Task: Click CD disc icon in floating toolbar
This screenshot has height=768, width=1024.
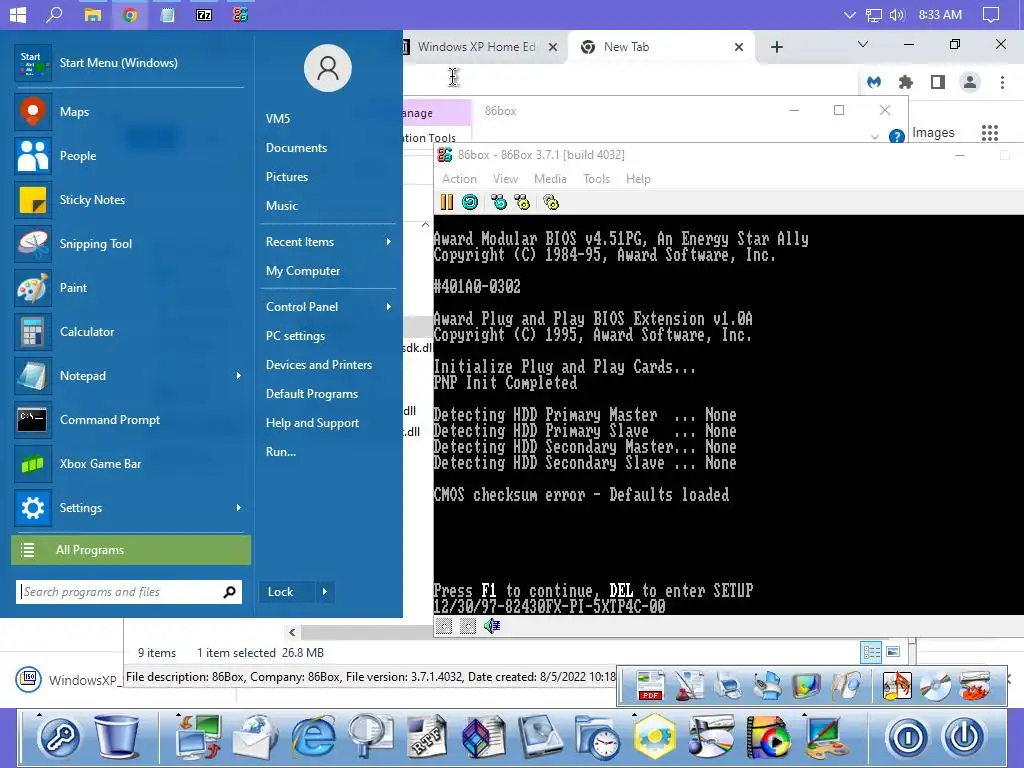Action: (x=935, y=686)
